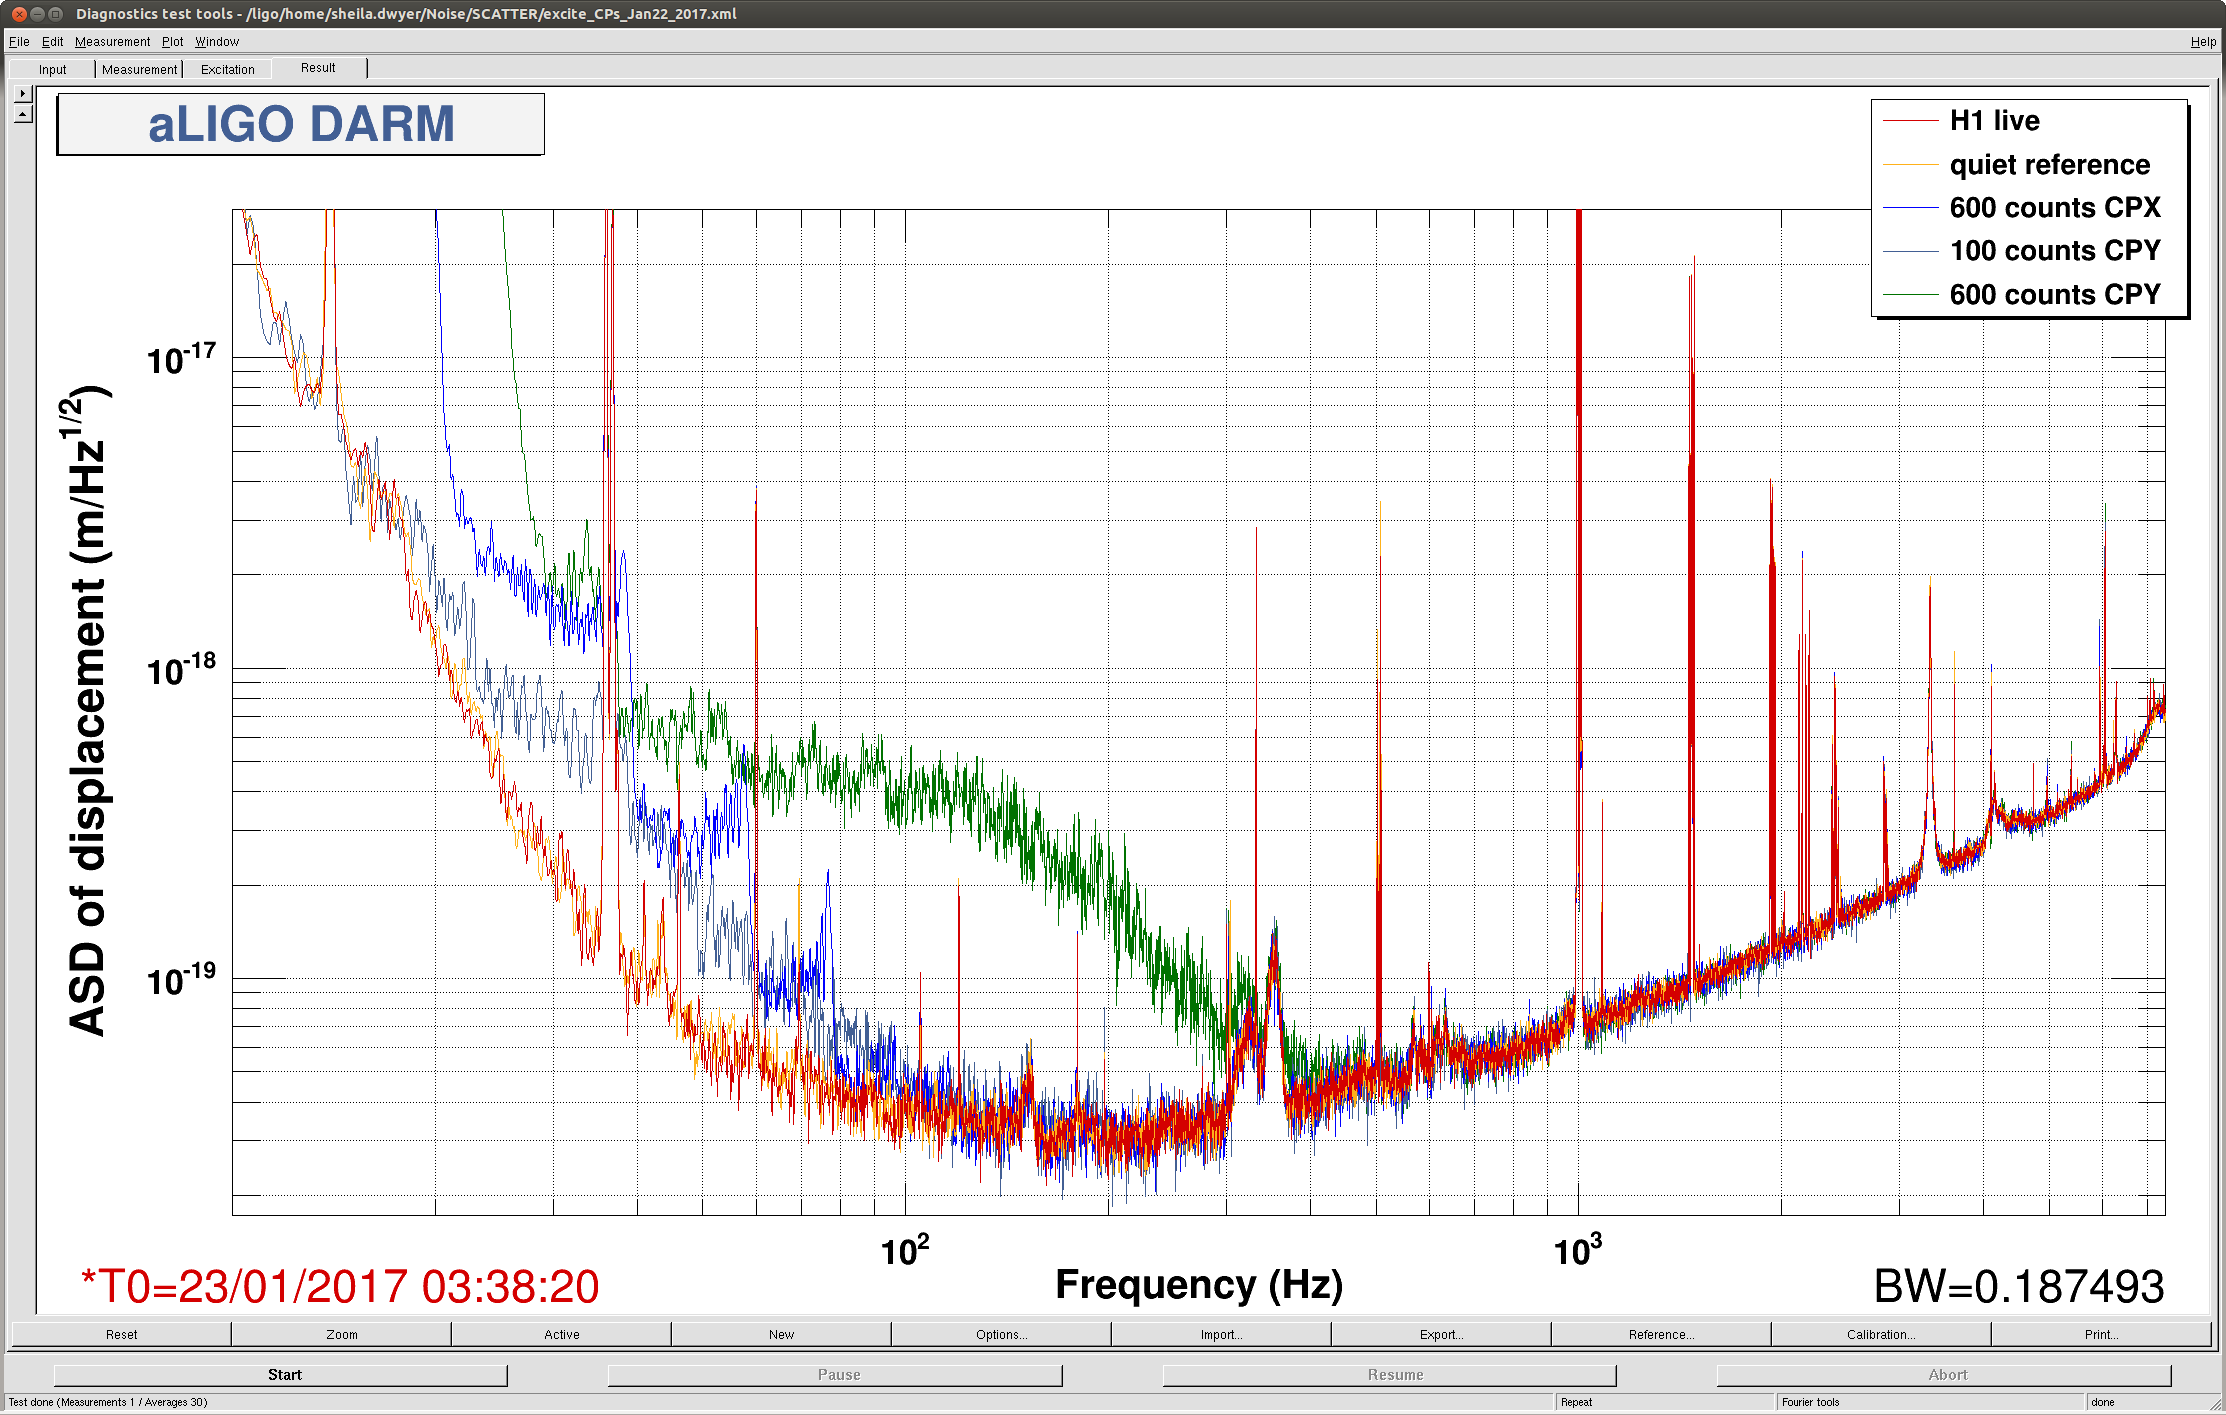Click the T0 timestamp text
The image size is (2226, 1415).
click(340, 1286)
